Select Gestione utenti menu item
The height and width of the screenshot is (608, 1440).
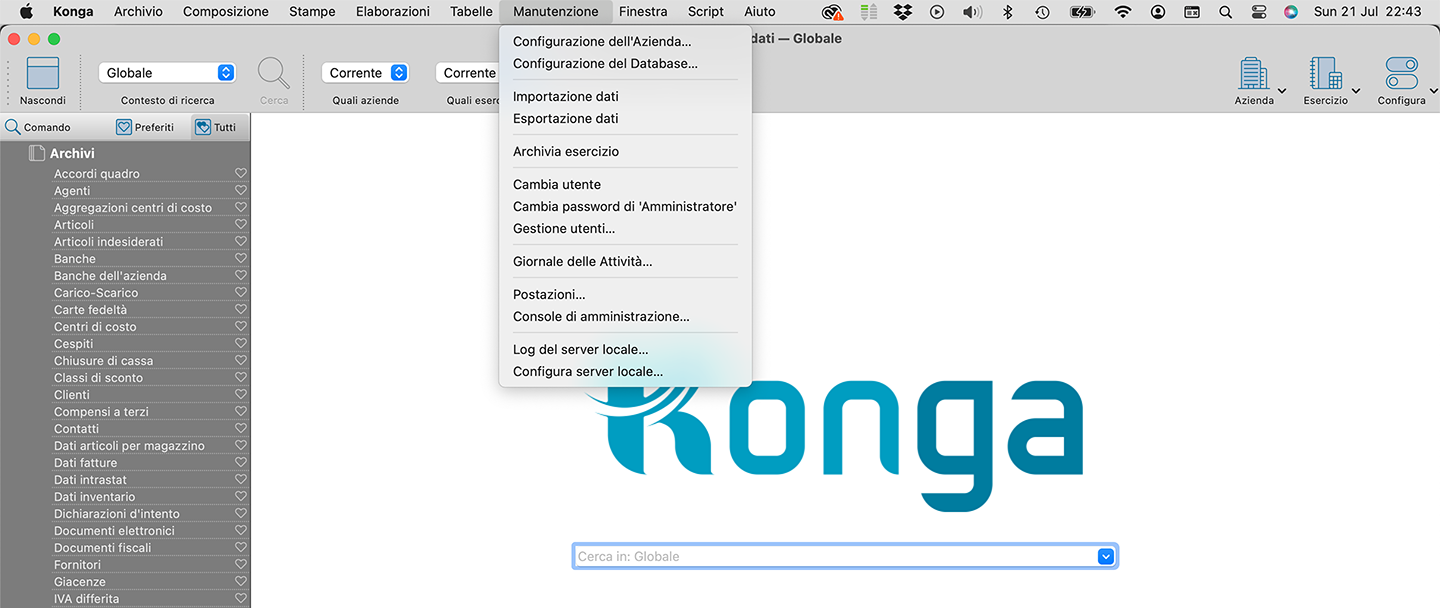tap(563, 229)
